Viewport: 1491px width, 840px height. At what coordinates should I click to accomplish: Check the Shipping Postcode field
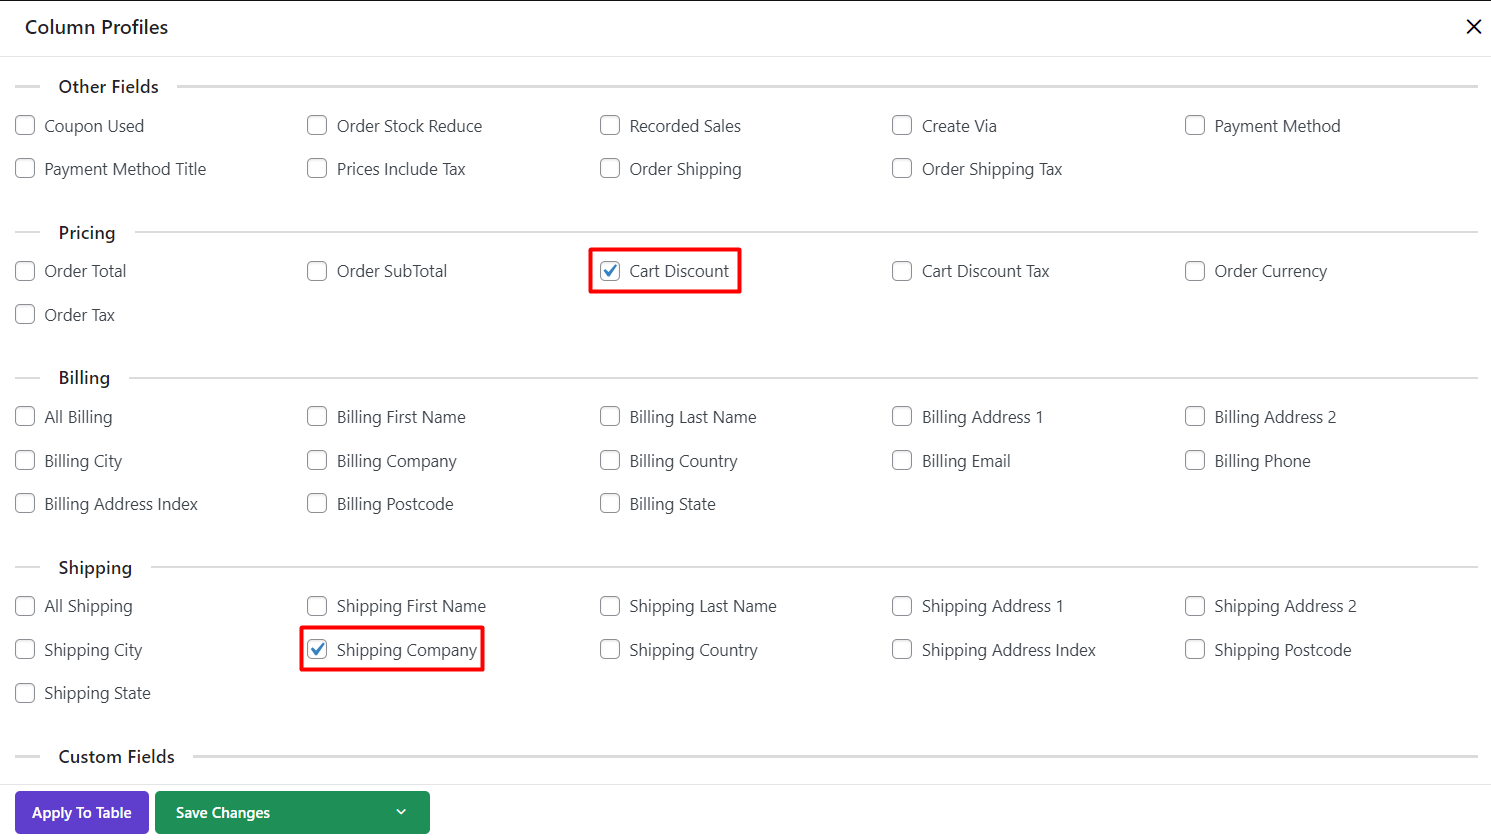[x=1195, y=650]
